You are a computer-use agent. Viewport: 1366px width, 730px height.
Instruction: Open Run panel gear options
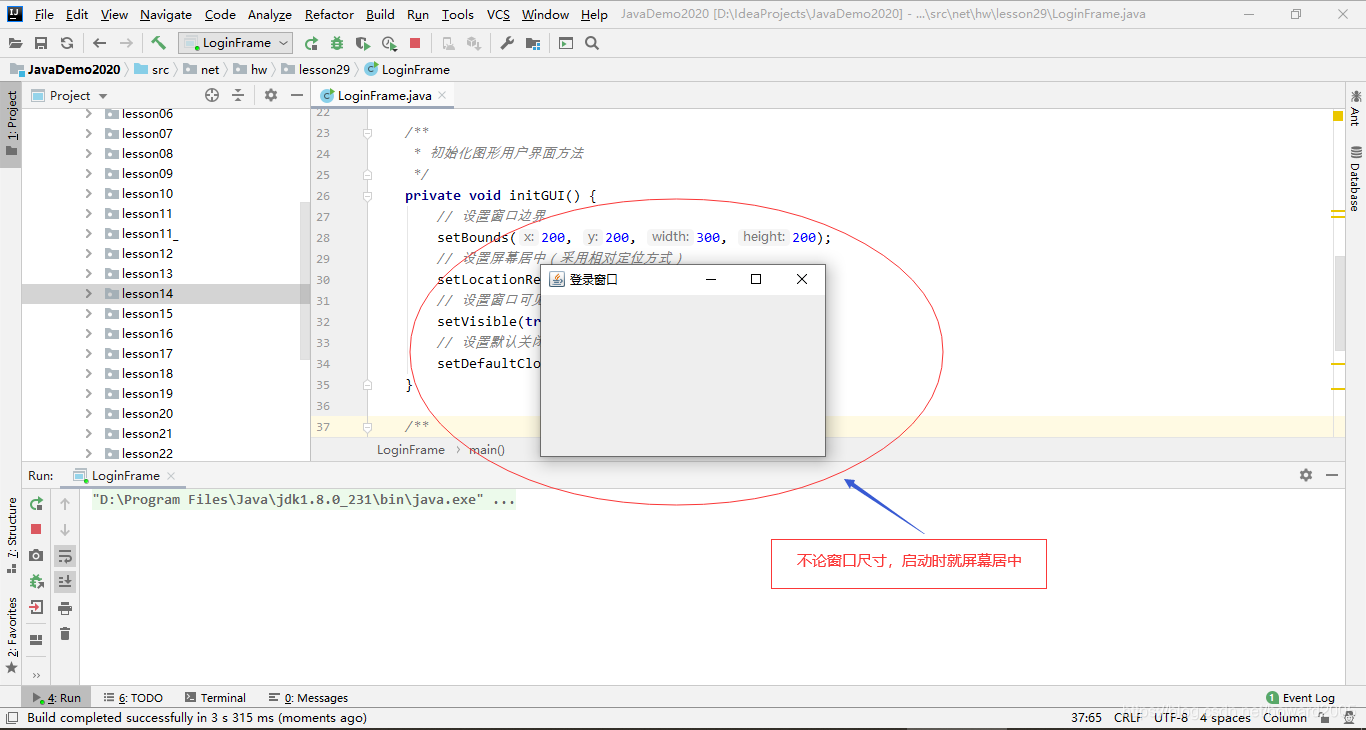[x=1306, y=475]
